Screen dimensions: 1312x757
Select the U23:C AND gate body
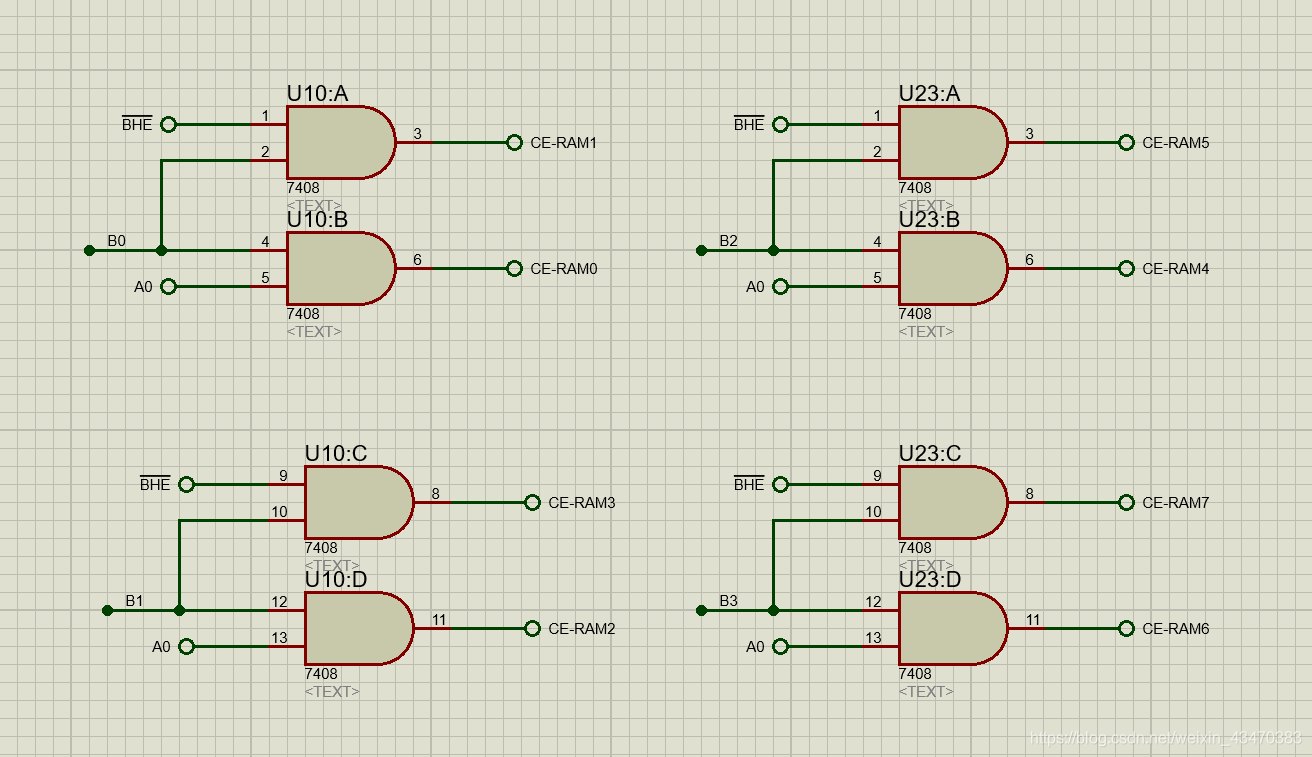tap(953, 502)
